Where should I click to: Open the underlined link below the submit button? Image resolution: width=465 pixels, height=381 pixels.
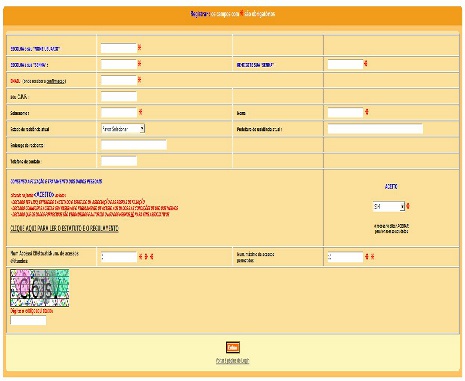pyautogui.click(x=232, y=361)
